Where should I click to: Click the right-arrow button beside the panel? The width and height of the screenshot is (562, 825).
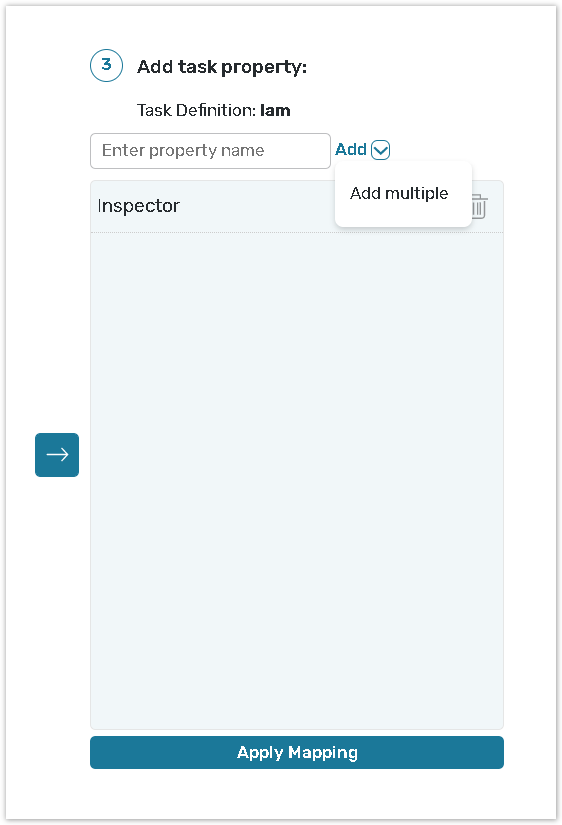57,455
